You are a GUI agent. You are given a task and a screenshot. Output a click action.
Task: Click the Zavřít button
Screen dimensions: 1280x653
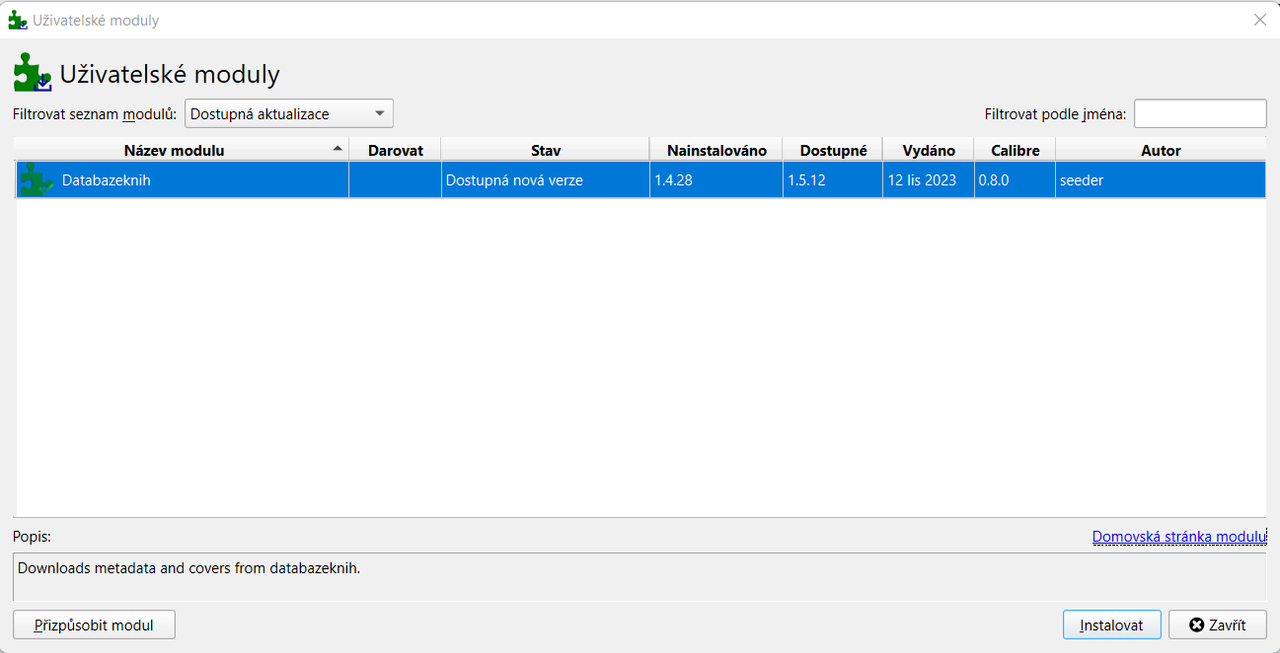coord(1217,625)
